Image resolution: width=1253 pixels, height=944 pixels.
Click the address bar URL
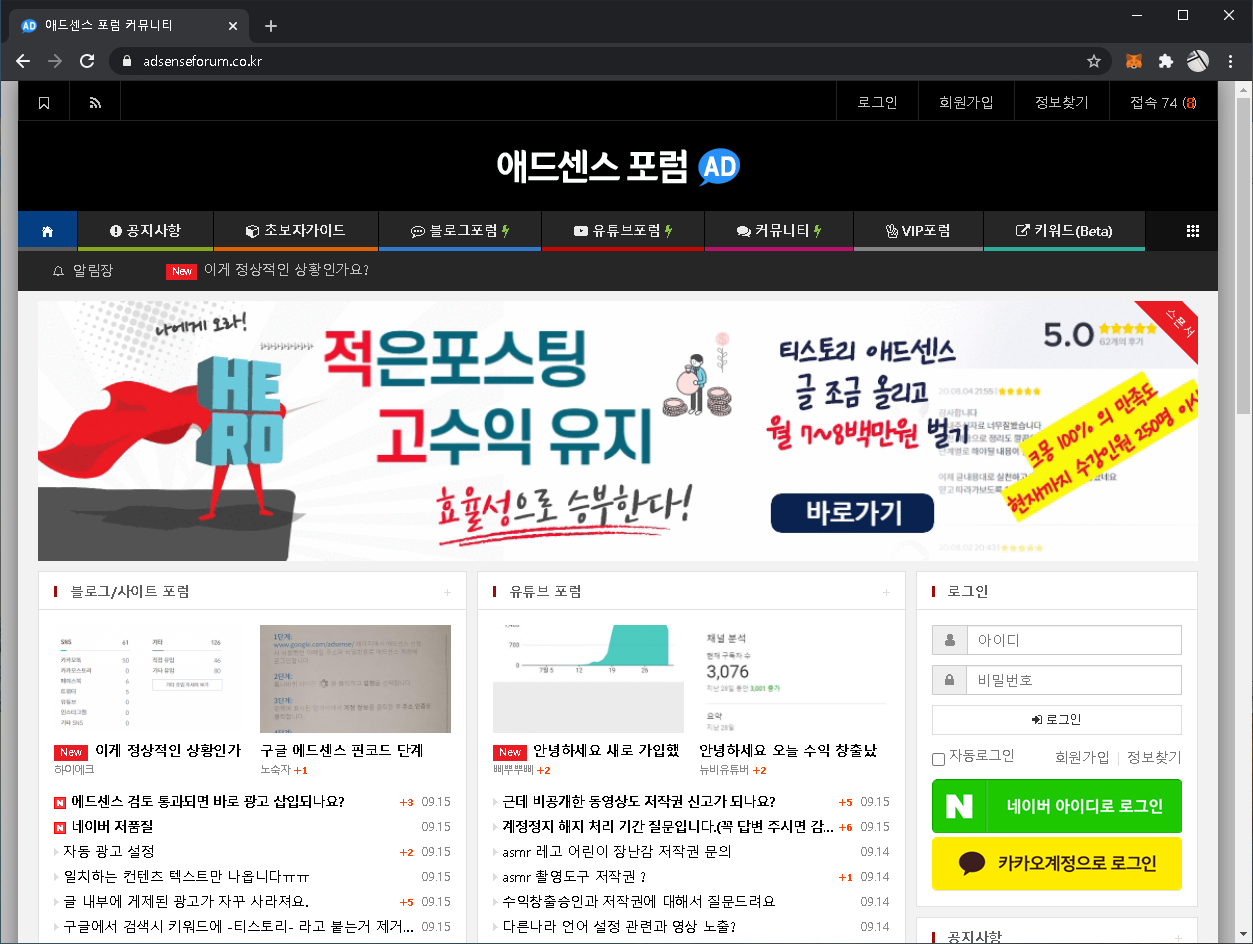tap(203, 61)
